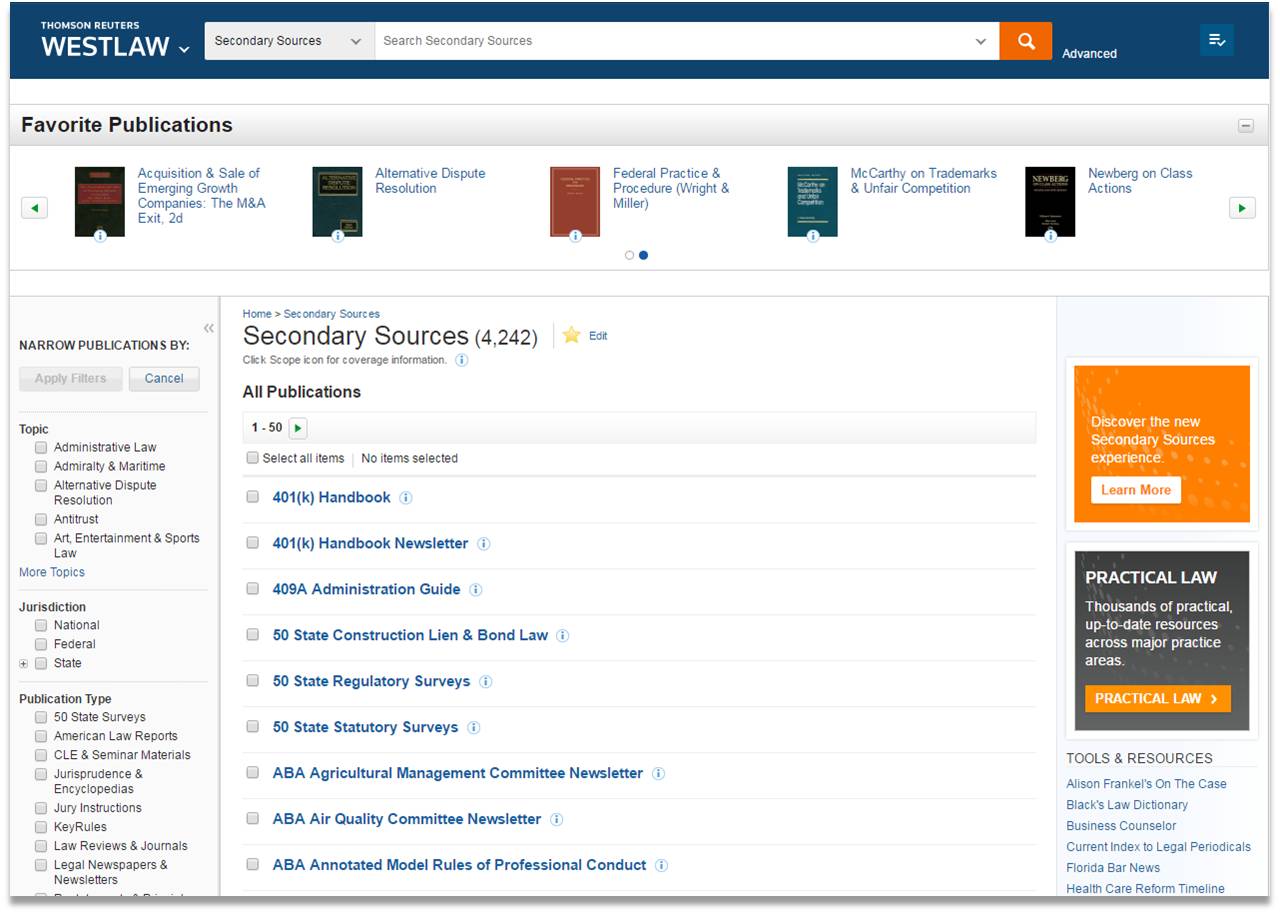Open the Advanced search link
The width and height of the screenshot is (1280, 914).
1089,54
